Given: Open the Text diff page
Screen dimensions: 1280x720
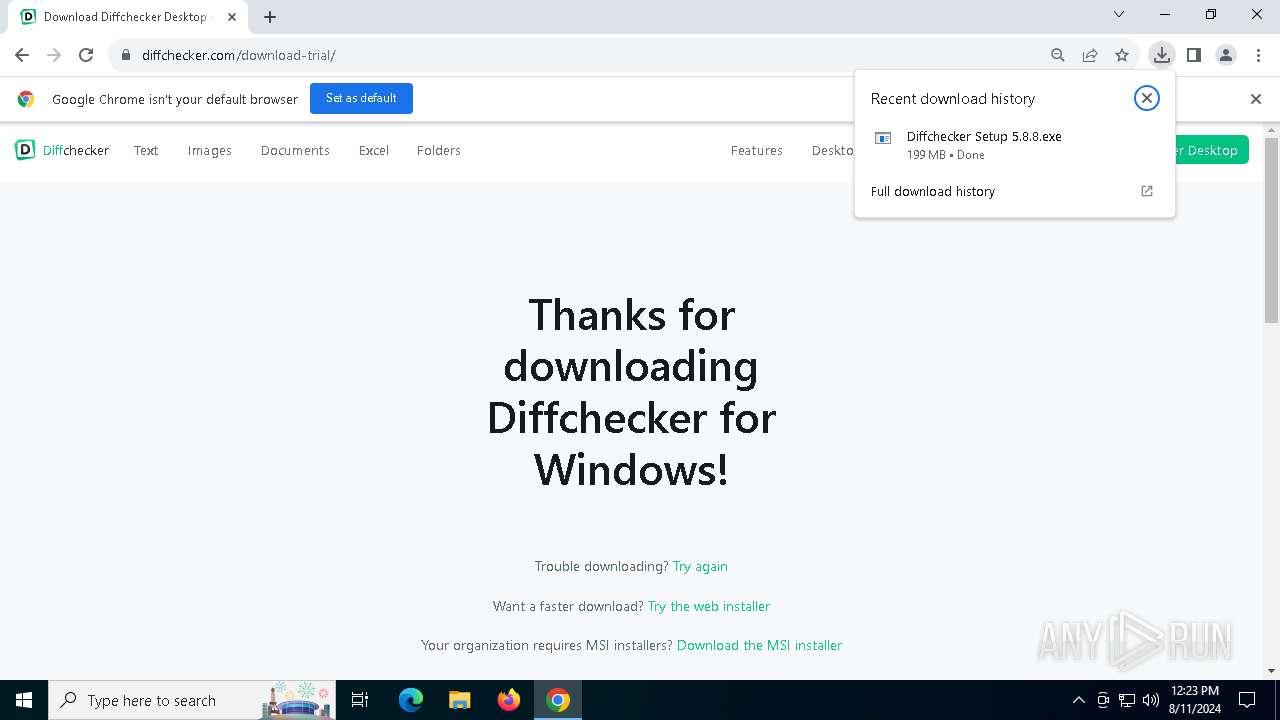Looking at the screenshot, I should point(146,150).
